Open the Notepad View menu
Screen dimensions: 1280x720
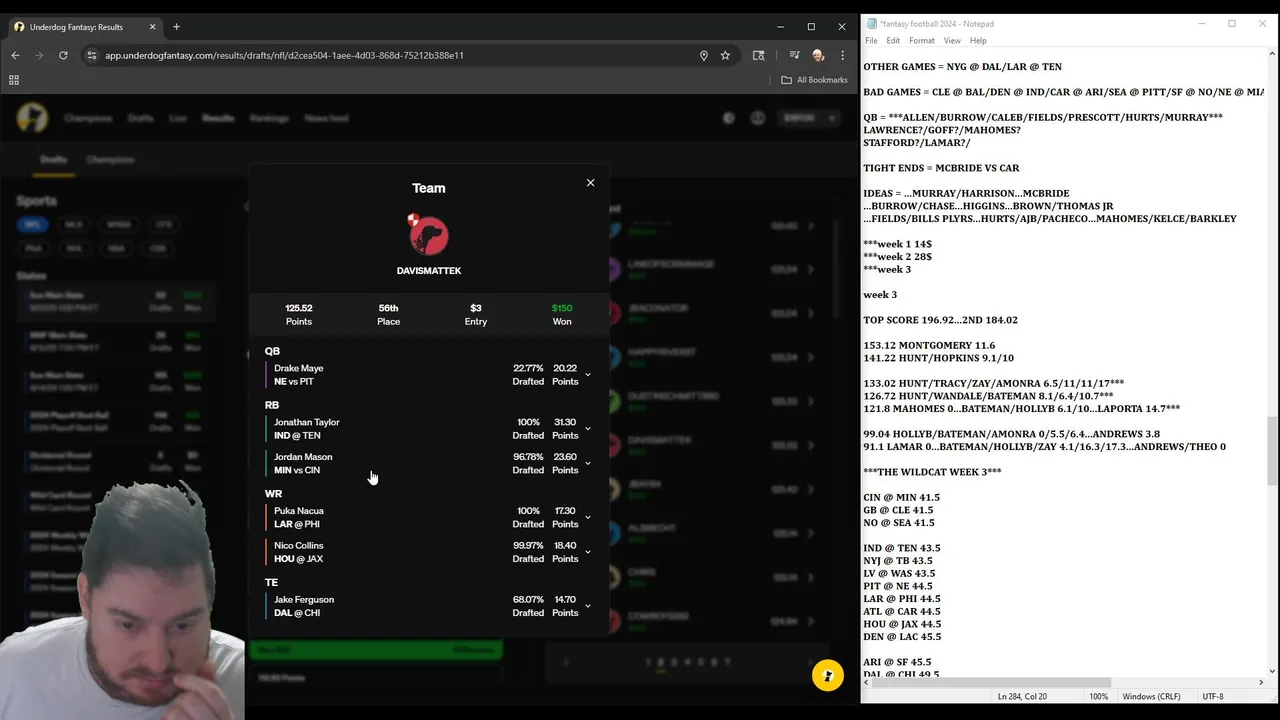952,41
